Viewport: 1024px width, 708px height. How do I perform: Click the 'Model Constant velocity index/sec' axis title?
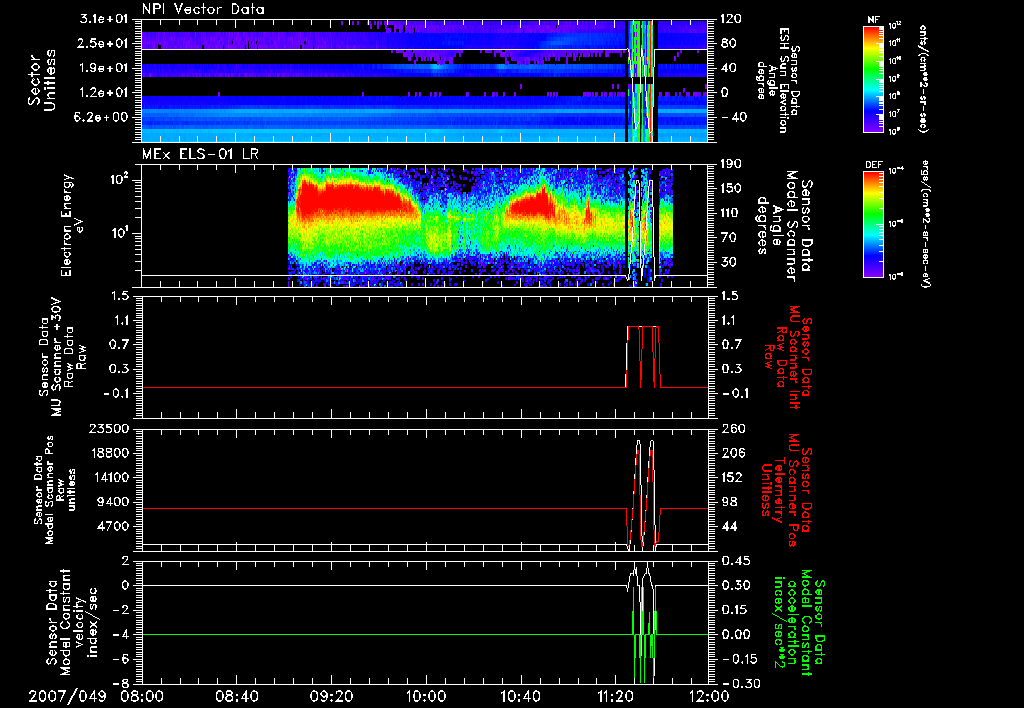(x=71, y=621)
